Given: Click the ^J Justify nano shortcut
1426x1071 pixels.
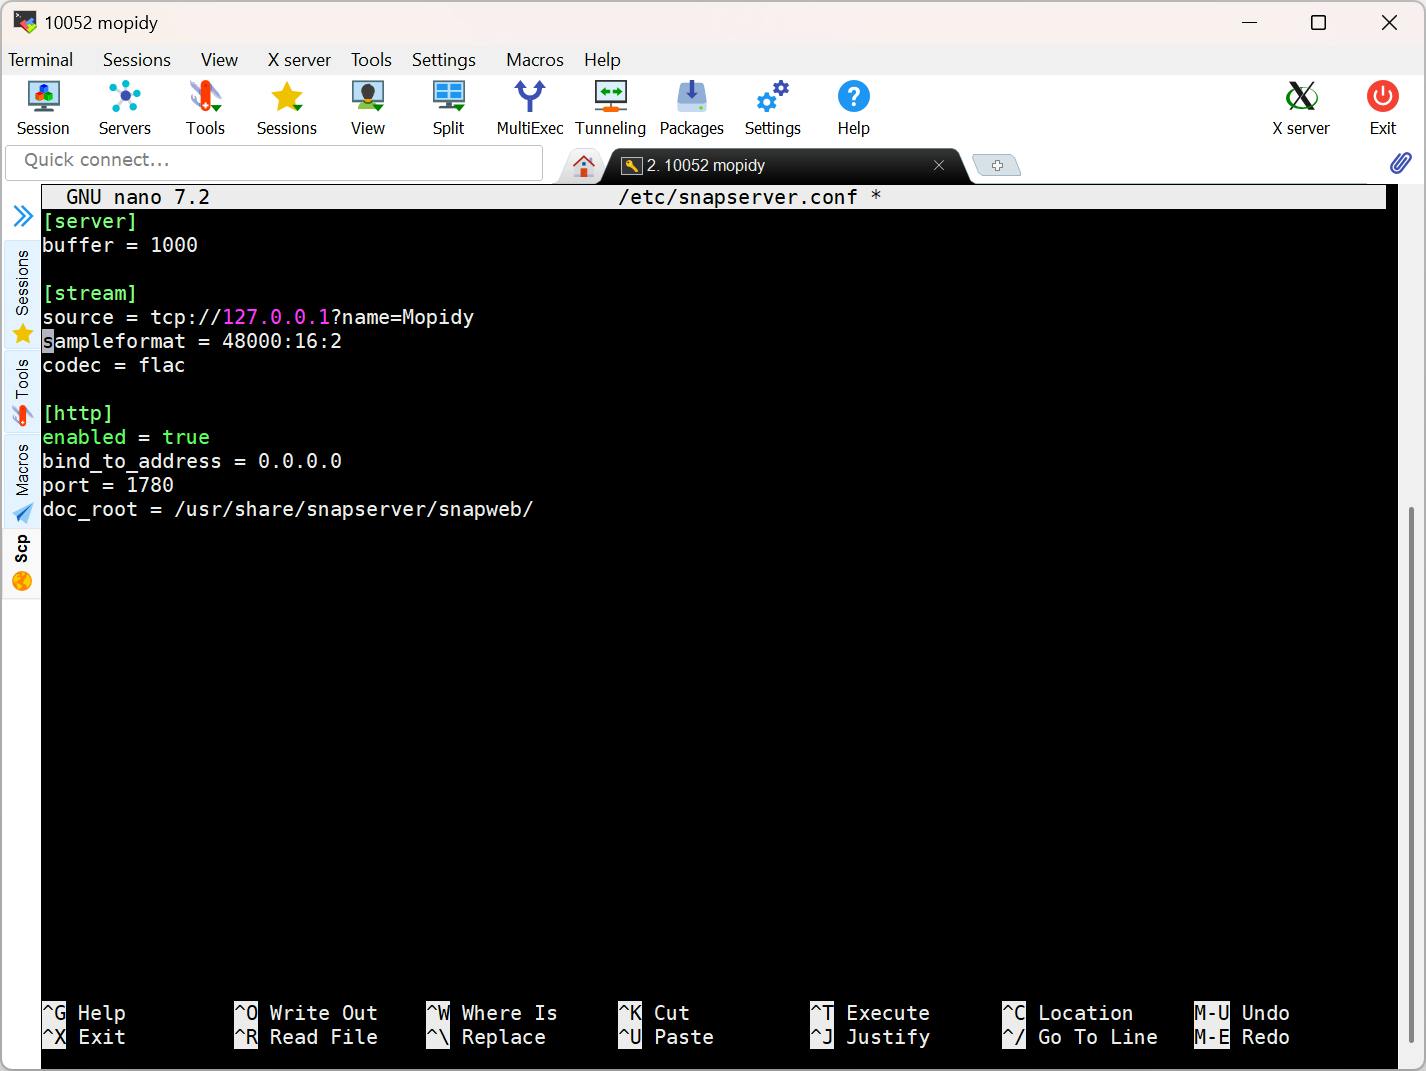Looking at the screenshot, I should coord(870,1037).
